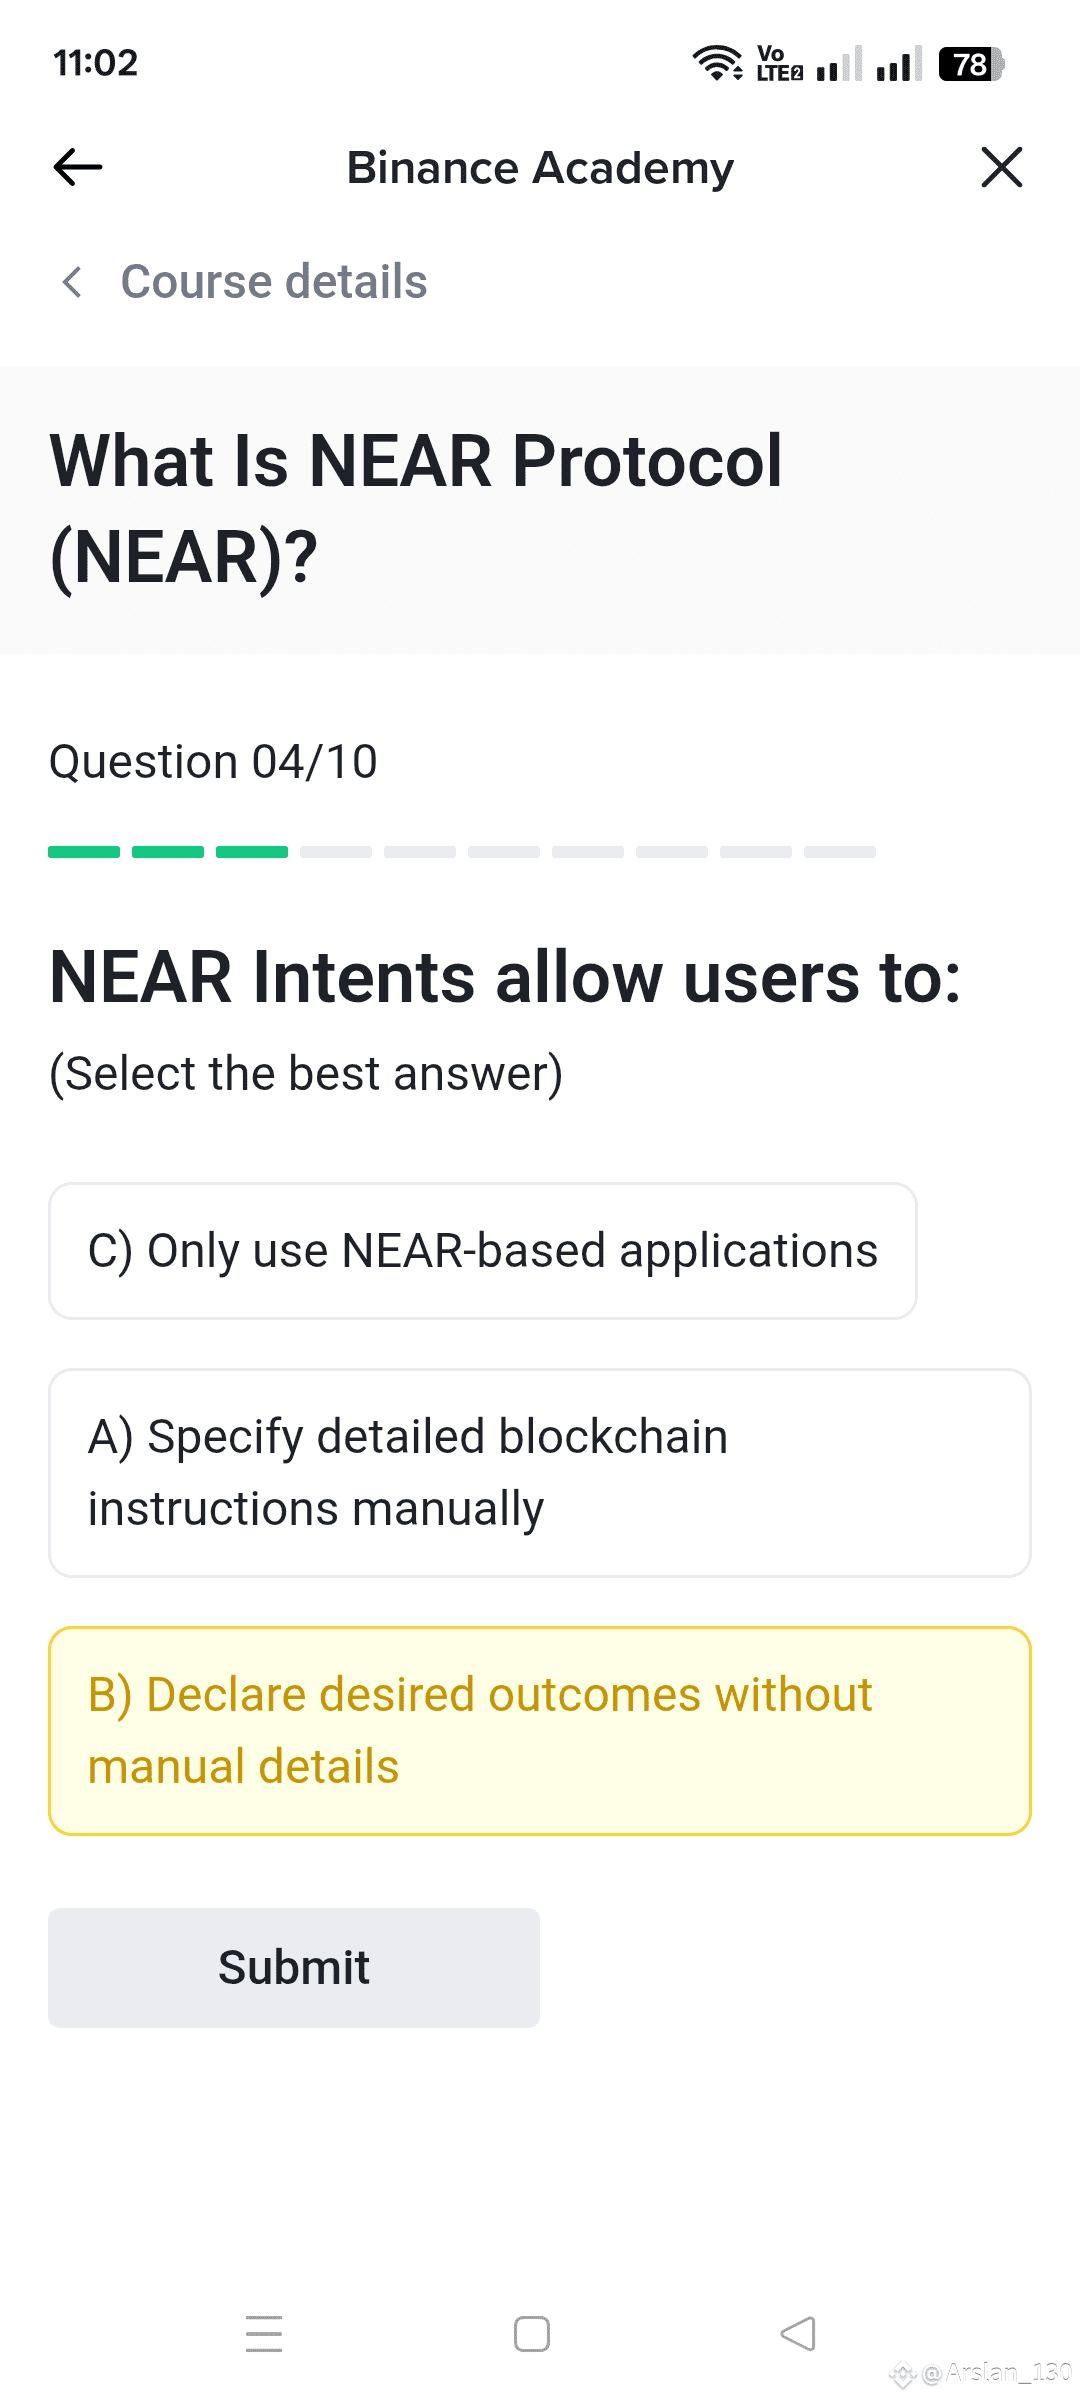Tap Android recent apps menu icon
This screenshot has width=1080, height=2400.
[x=264, y=2334]
